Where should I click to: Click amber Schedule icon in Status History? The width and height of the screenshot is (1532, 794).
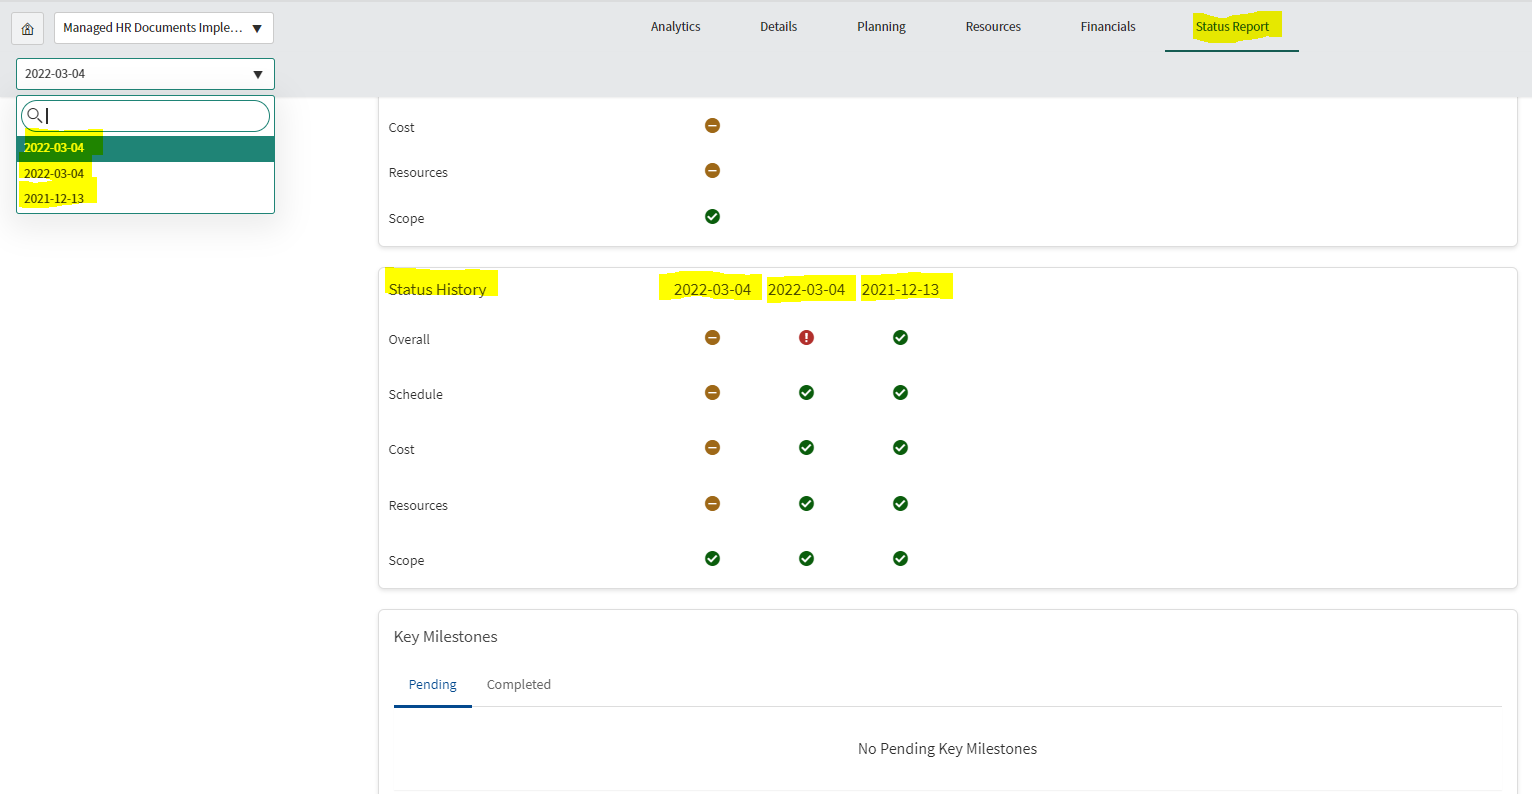pyautogui.click(x=712, y=393)
